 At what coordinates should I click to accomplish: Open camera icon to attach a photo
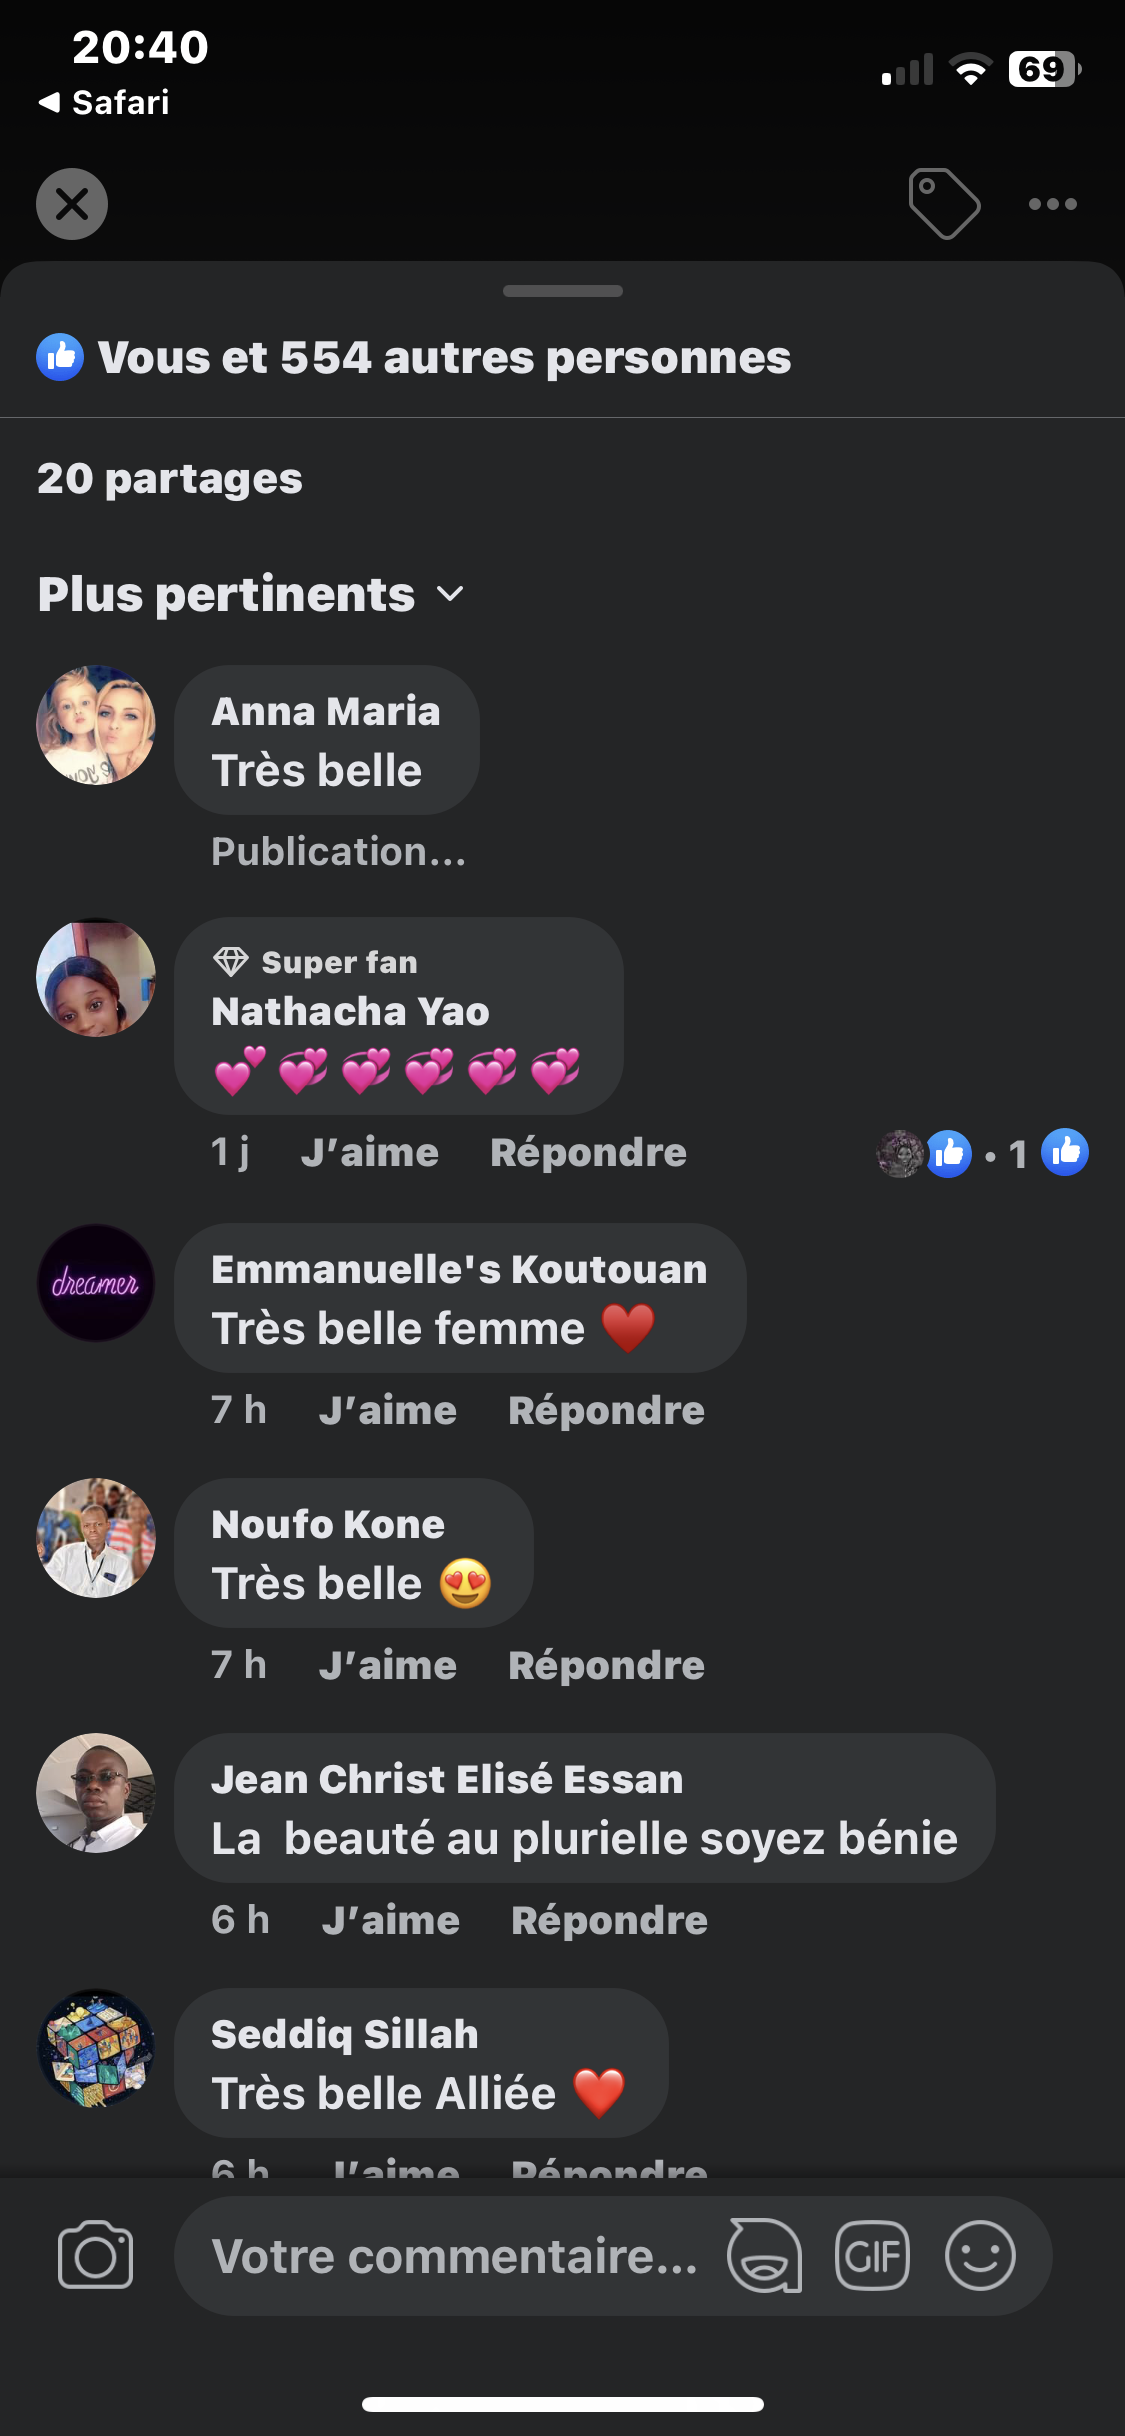click(95, 2256)
